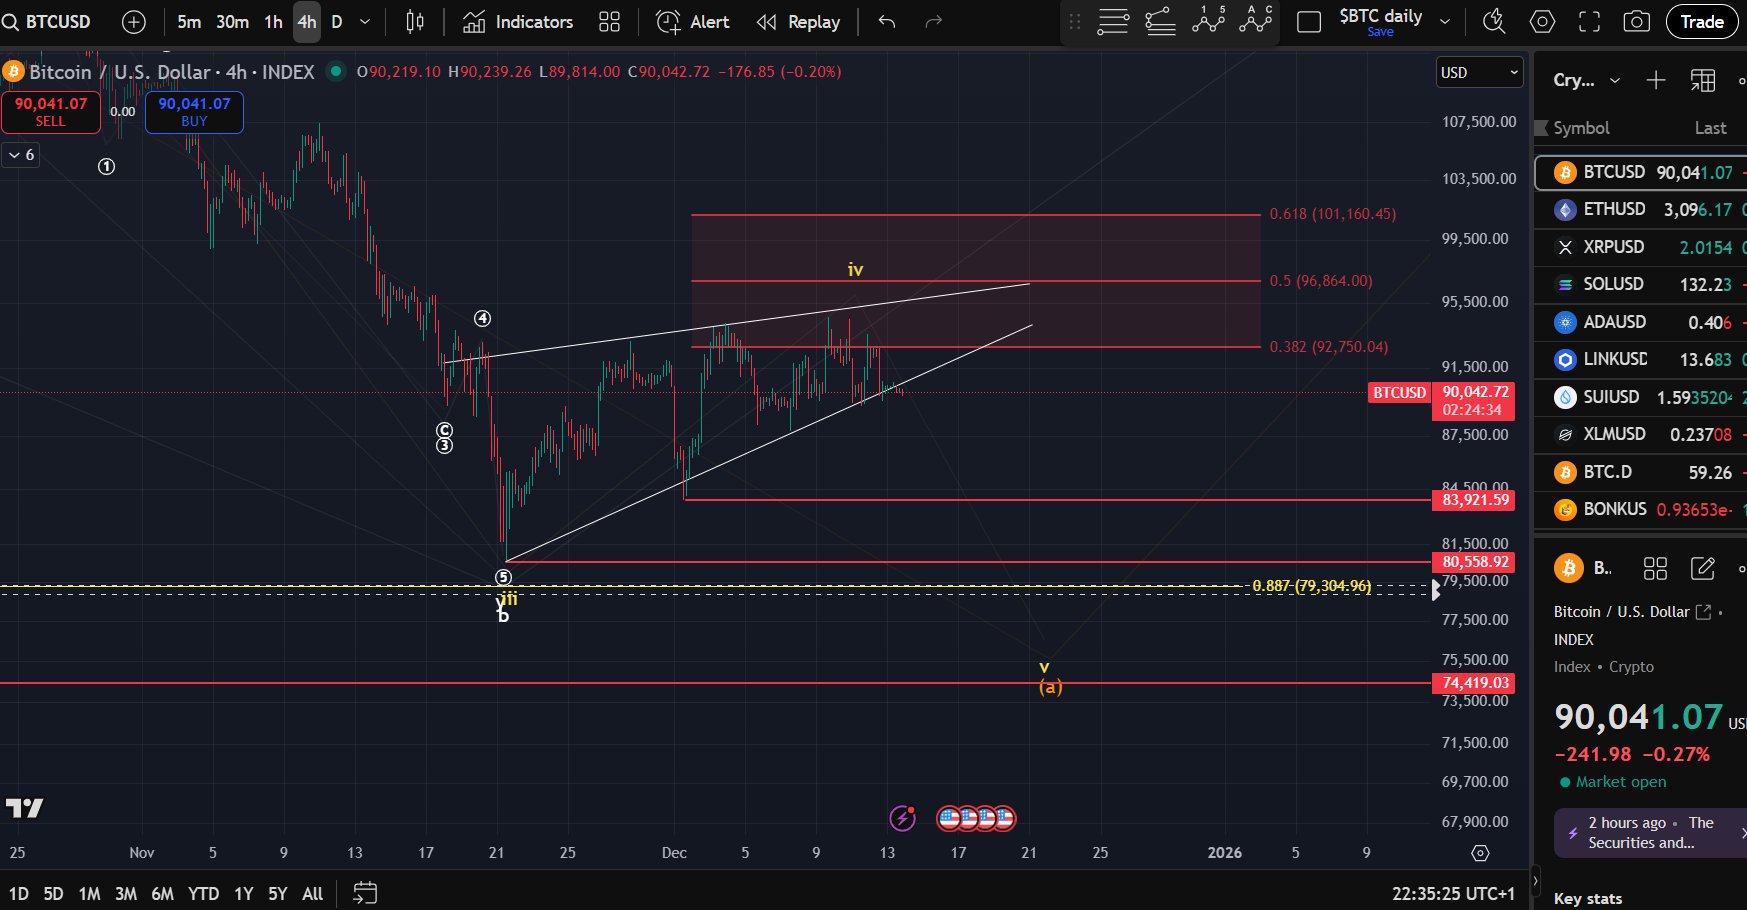Click the SELL 90,041.07 button

(51, 112)
